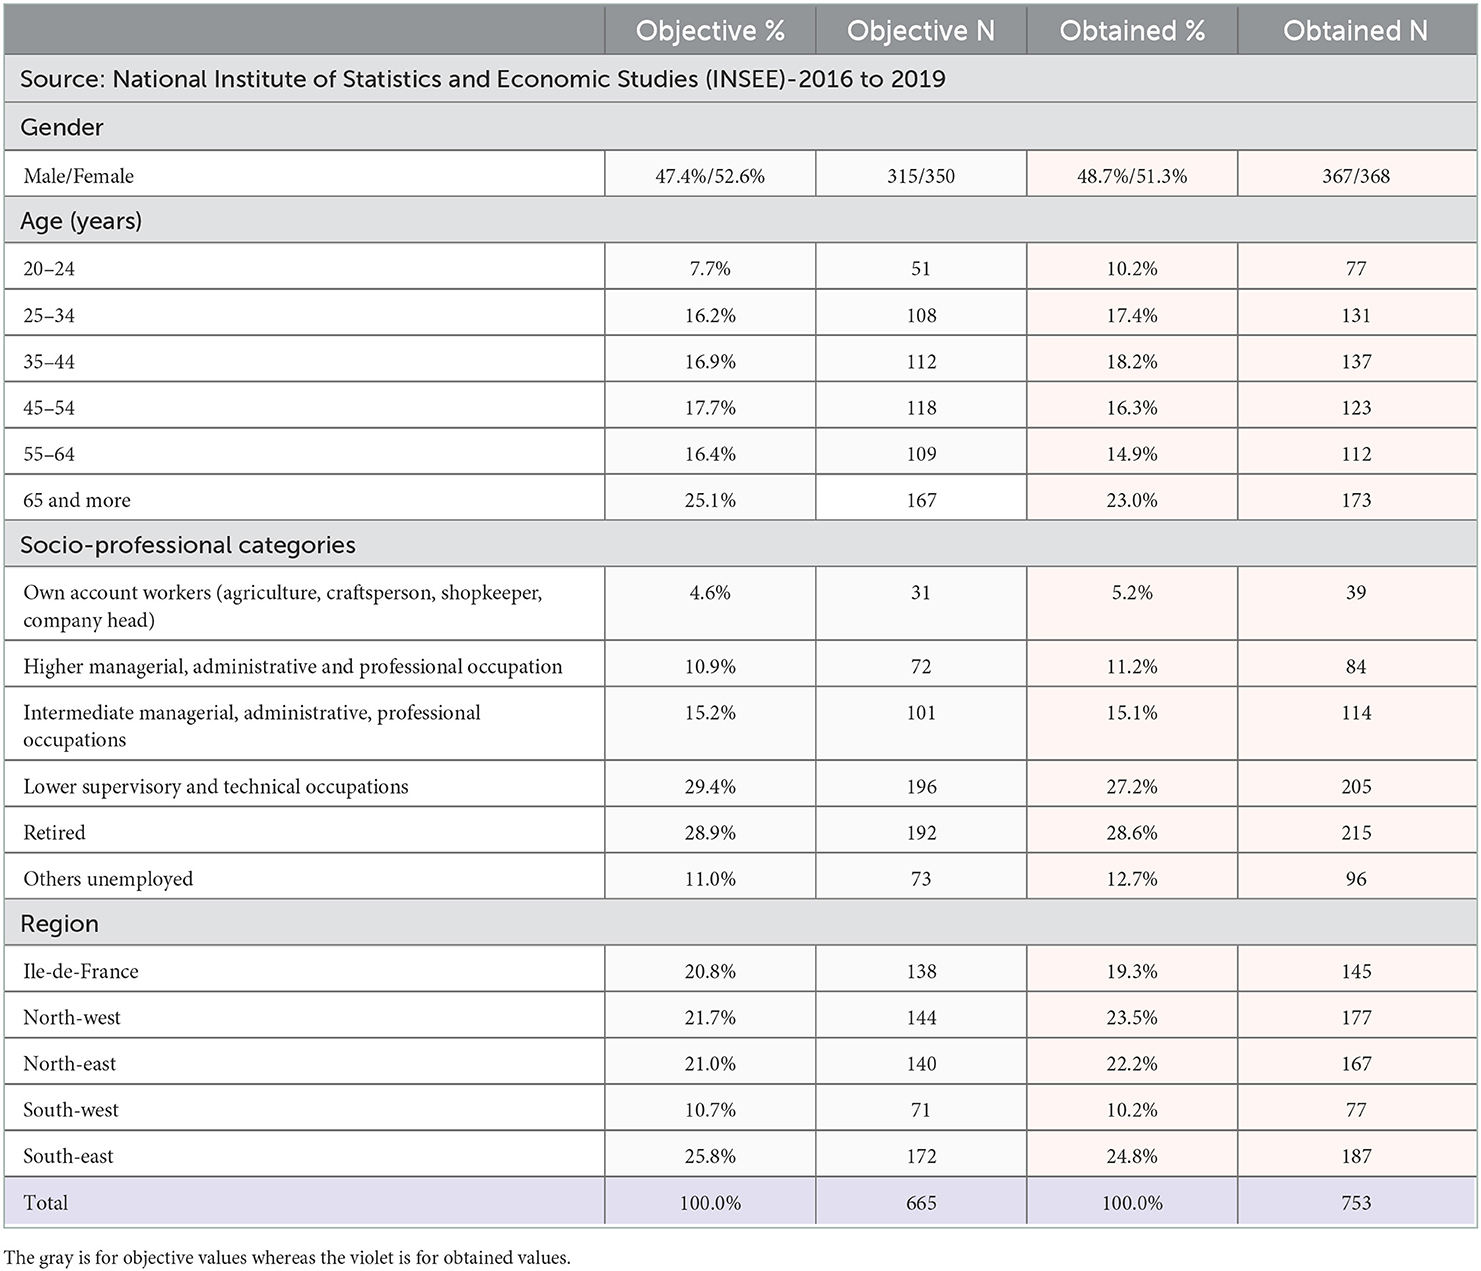Click the '47.4%/52.6%' cell
Image resolution: width=1481 pixels, height=1271 pixels.
pyautogui.click(x=710, y=176)
